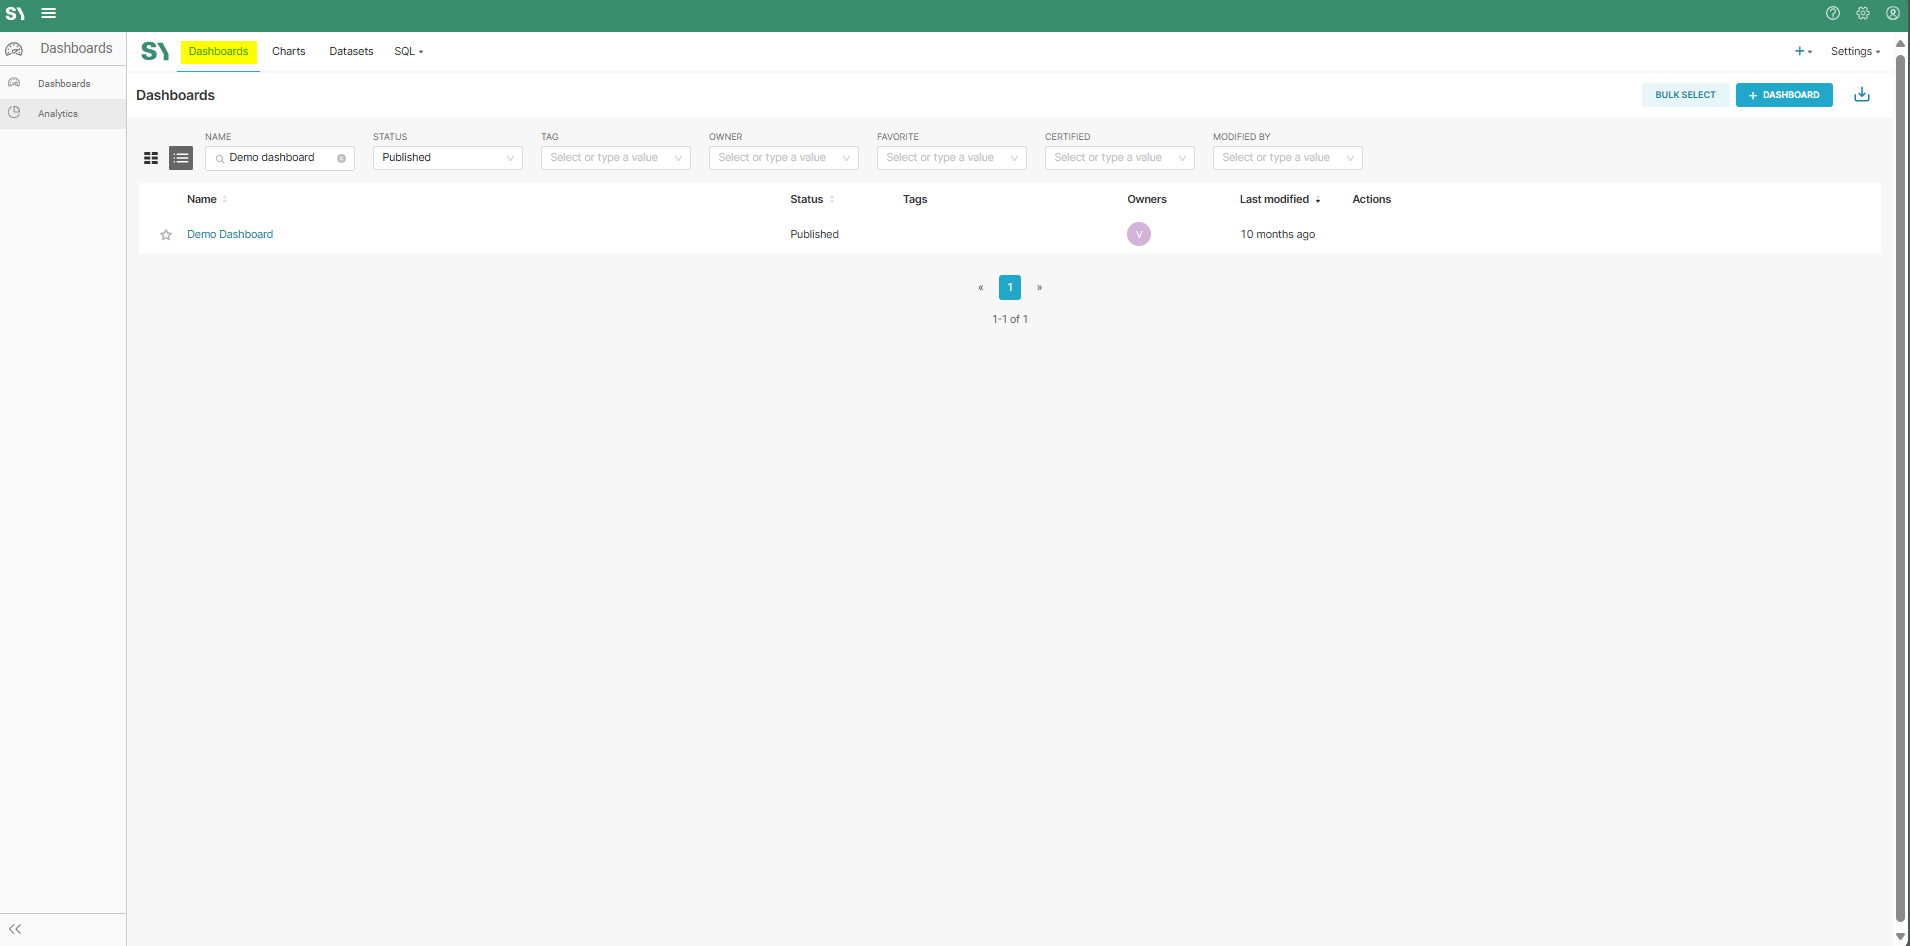1910x946 pixels.
Task: Expand the Owner filter dropdown
Action: tap(783, 158)
